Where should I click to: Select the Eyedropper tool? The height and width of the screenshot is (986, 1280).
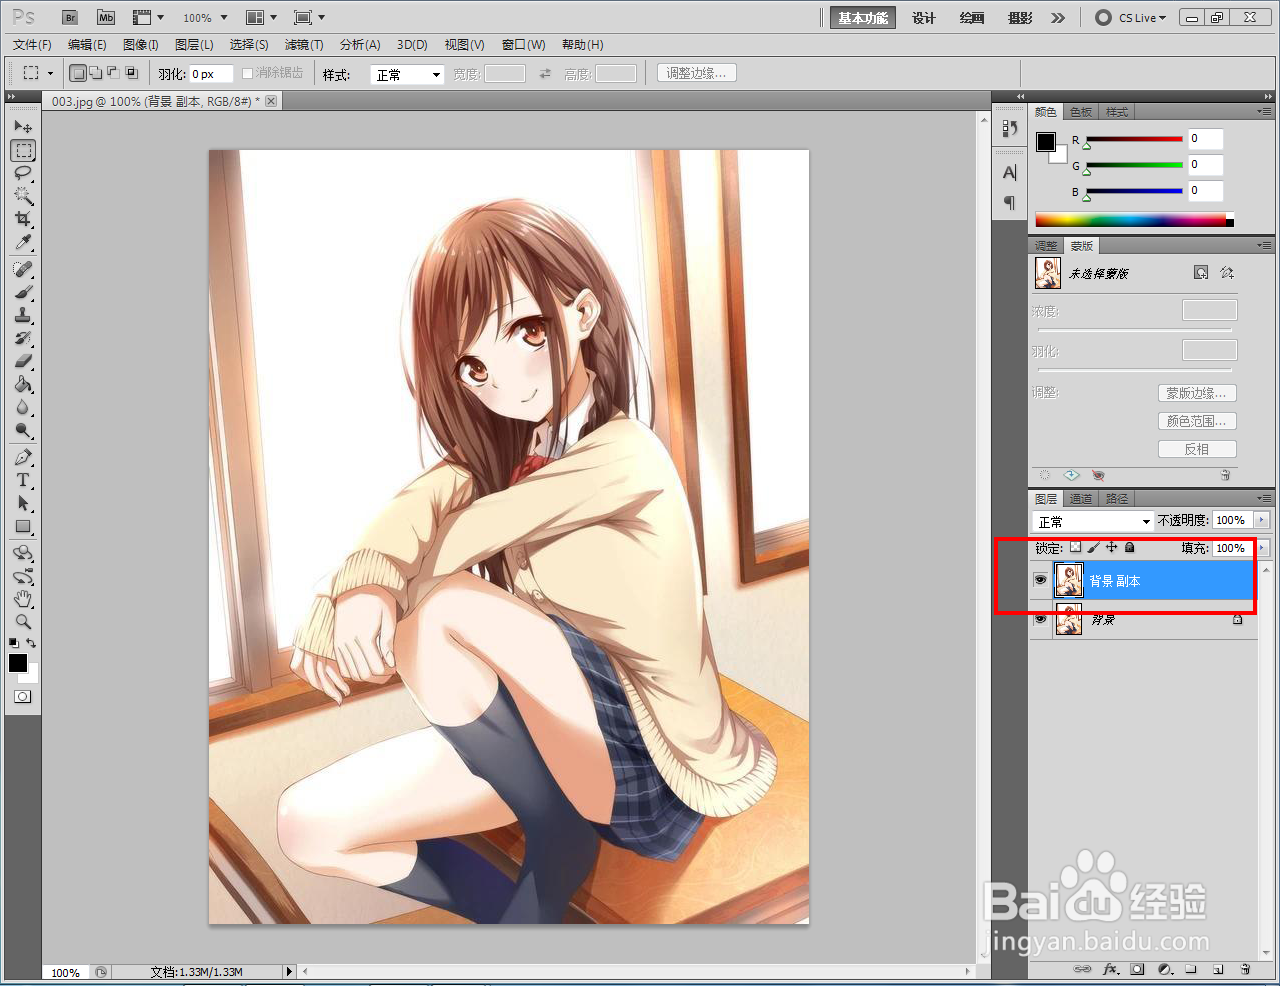tap(23, 242)
